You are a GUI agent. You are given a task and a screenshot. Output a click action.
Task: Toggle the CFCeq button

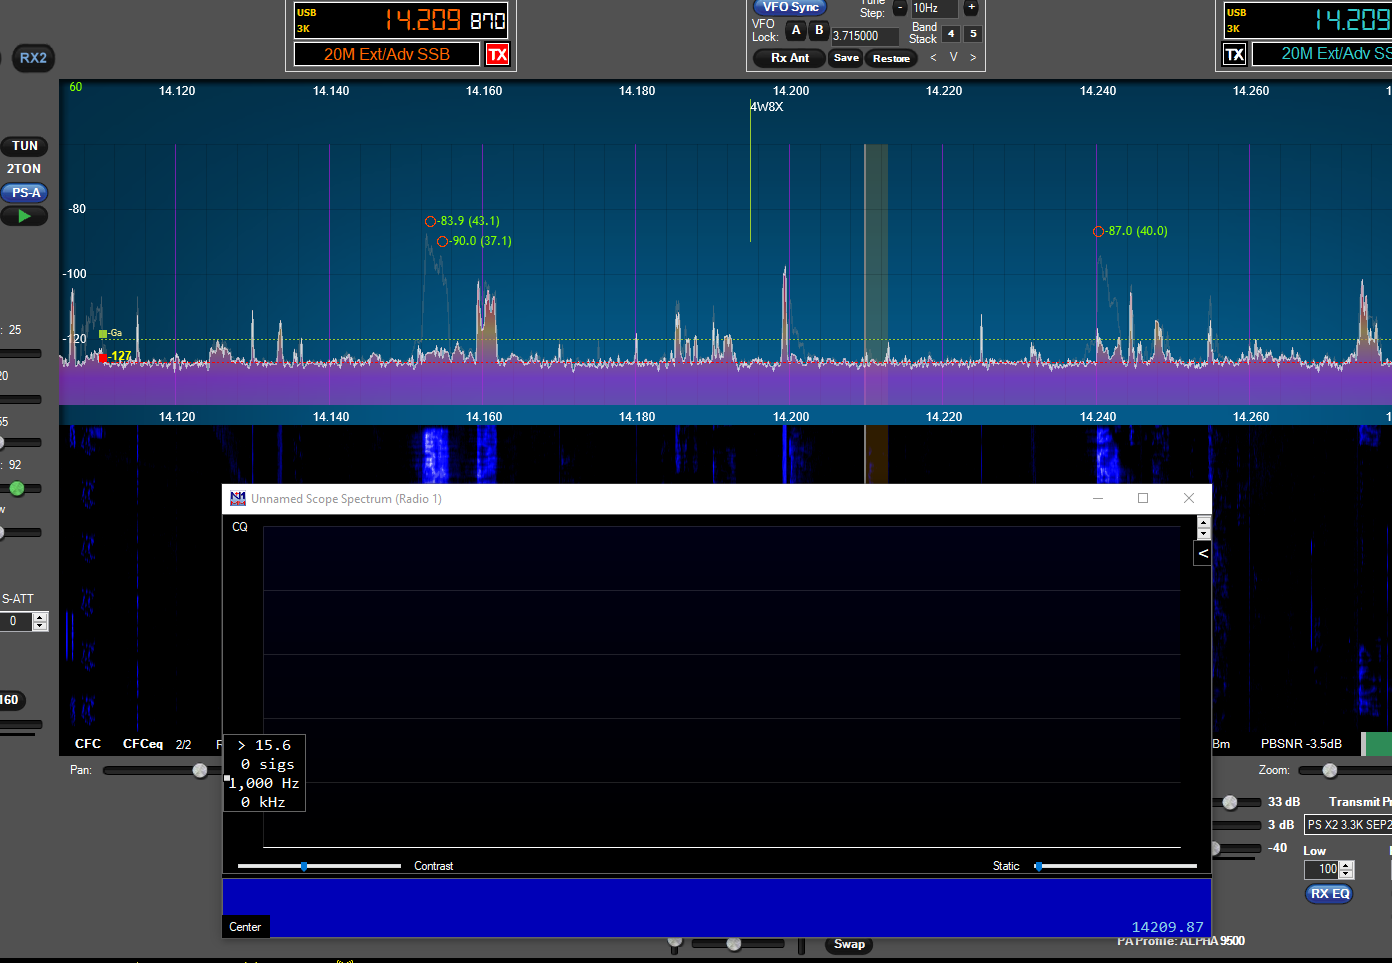pos(142,744)
